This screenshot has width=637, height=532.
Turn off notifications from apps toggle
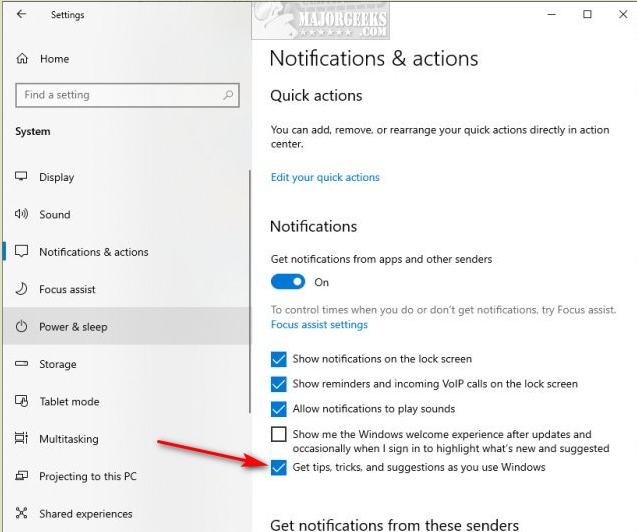(x=289, y=282)
